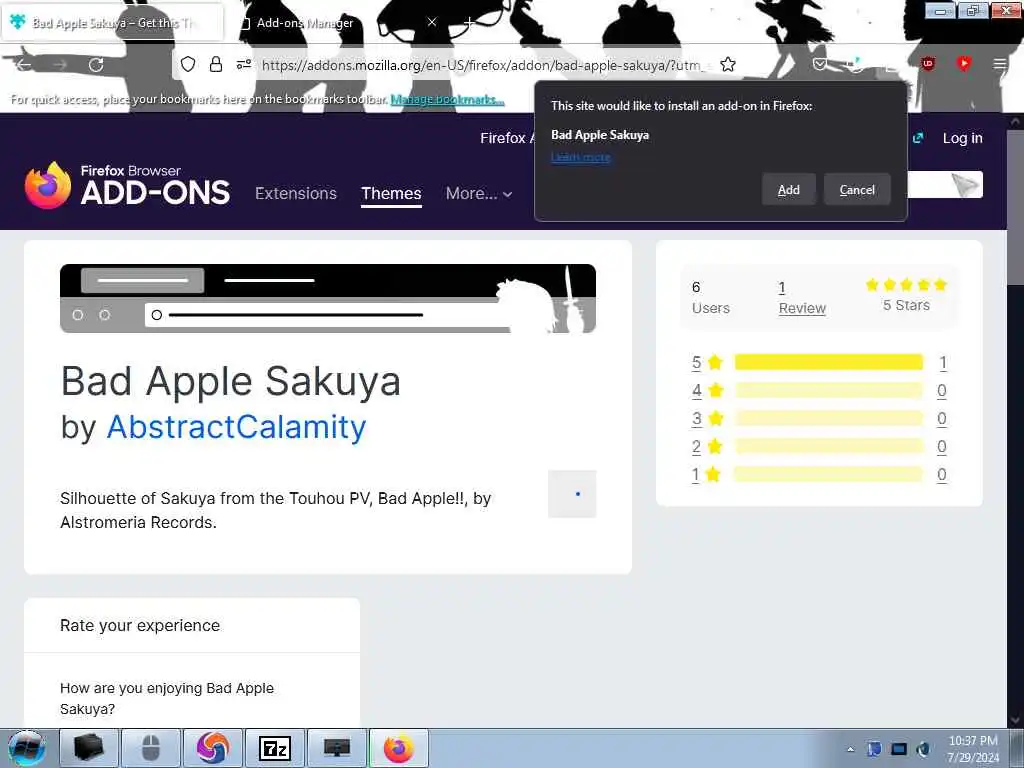The height and width of the screenshot is (768, 1024).
Task: Reload the page with the refresh icon
Action: point(96,65)
